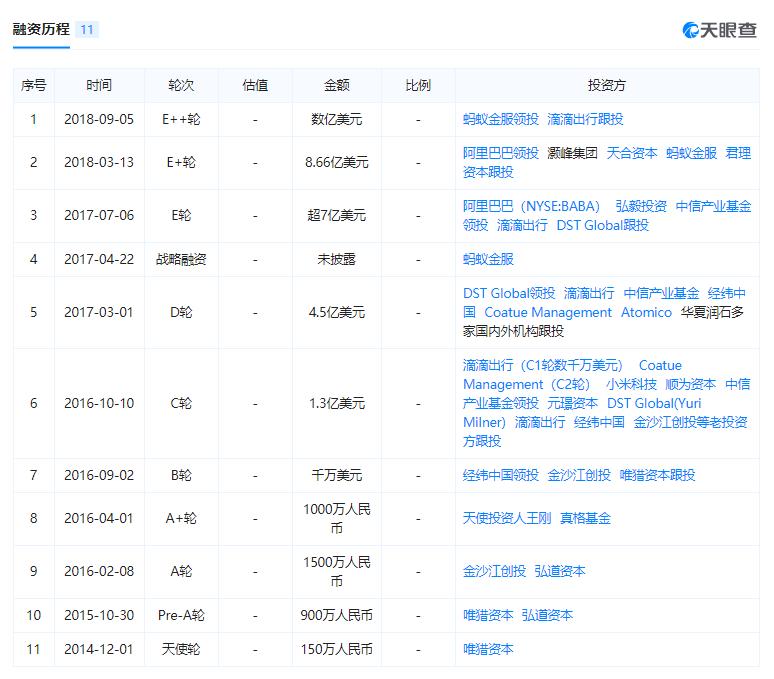Click the 序号 column header
Viewport: 774px width, 679px height.
pyautogui.click(x=33, y=86)
